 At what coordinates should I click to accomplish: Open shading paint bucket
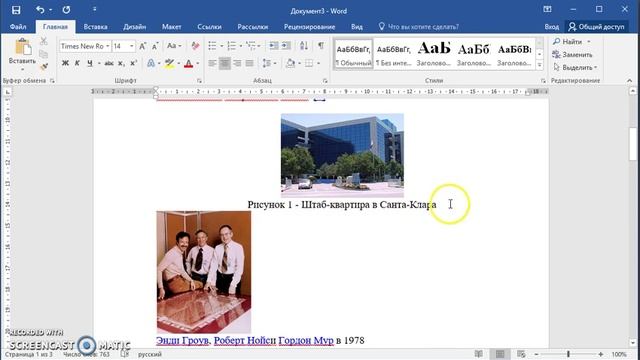290,63
